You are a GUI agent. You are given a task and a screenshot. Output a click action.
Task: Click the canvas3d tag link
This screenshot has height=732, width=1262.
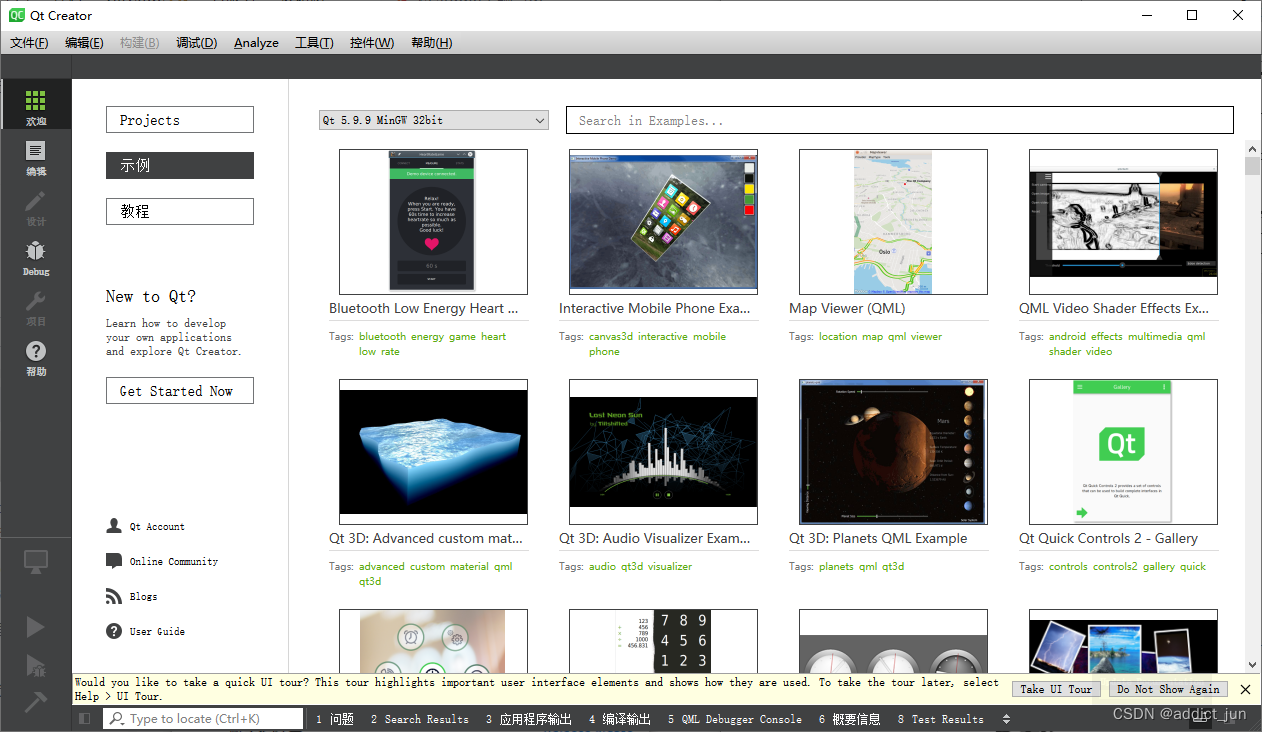tap(611, 337)
